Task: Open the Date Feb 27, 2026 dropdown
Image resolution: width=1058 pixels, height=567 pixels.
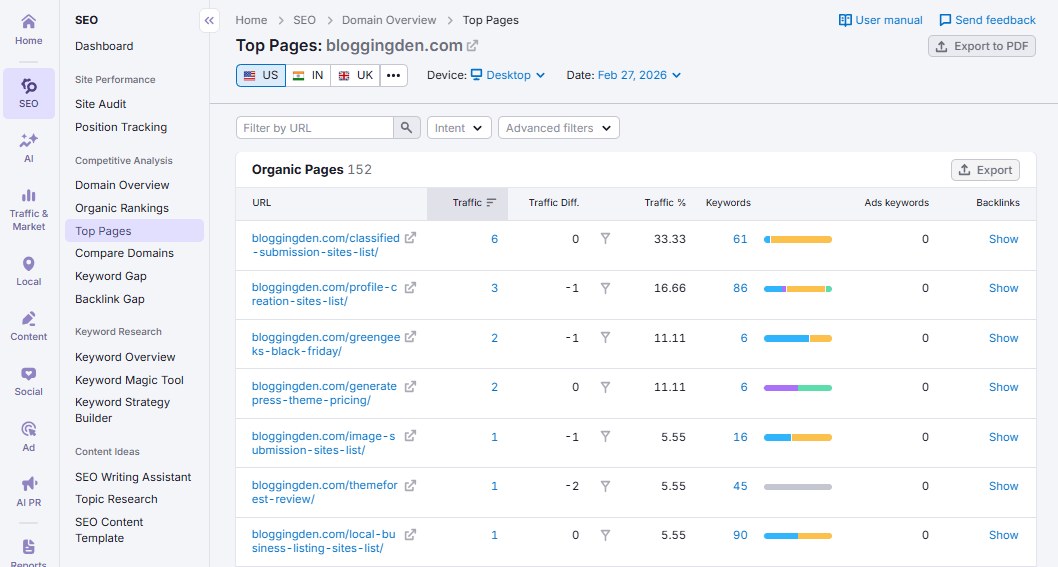Action: (639, 76)
